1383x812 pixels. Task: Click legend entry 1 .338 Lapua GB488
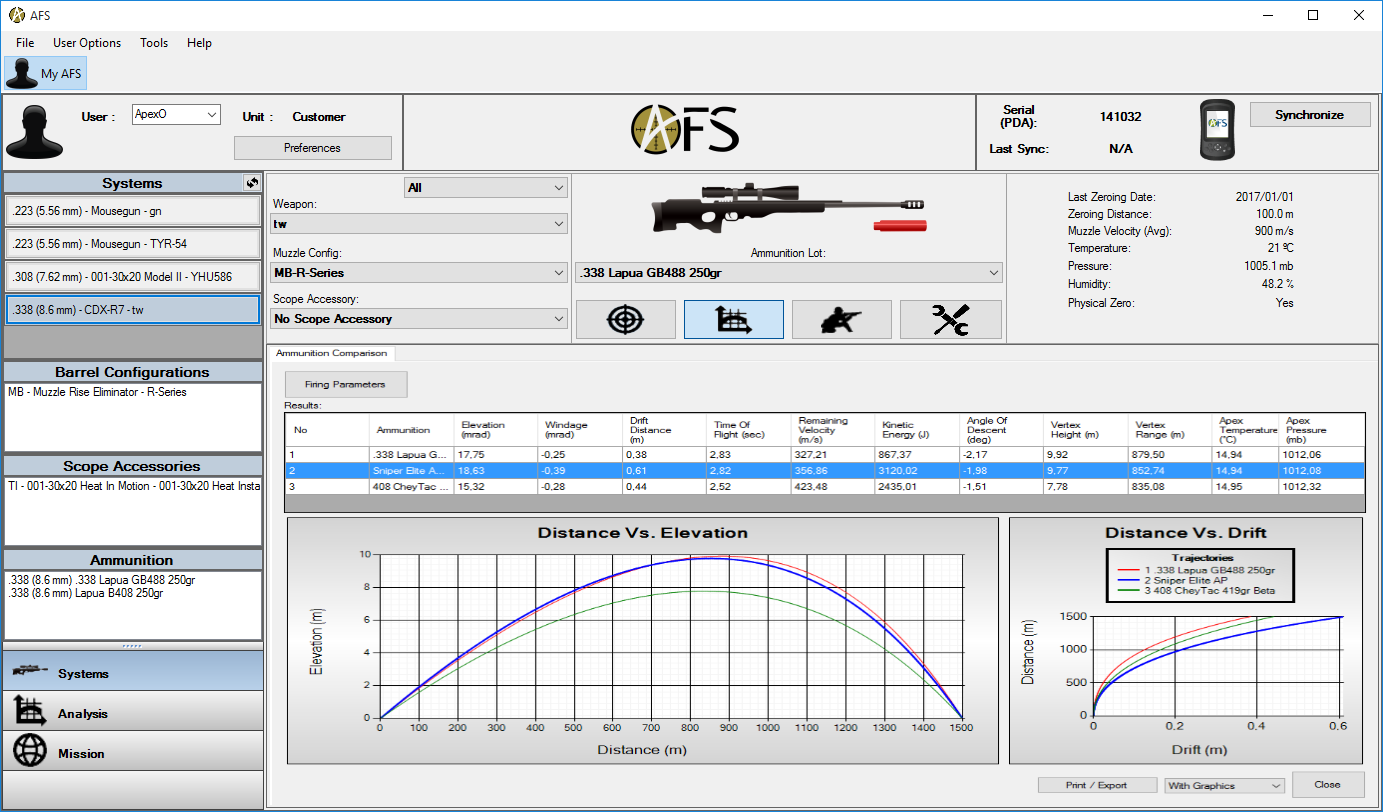tap(1195, 569)
